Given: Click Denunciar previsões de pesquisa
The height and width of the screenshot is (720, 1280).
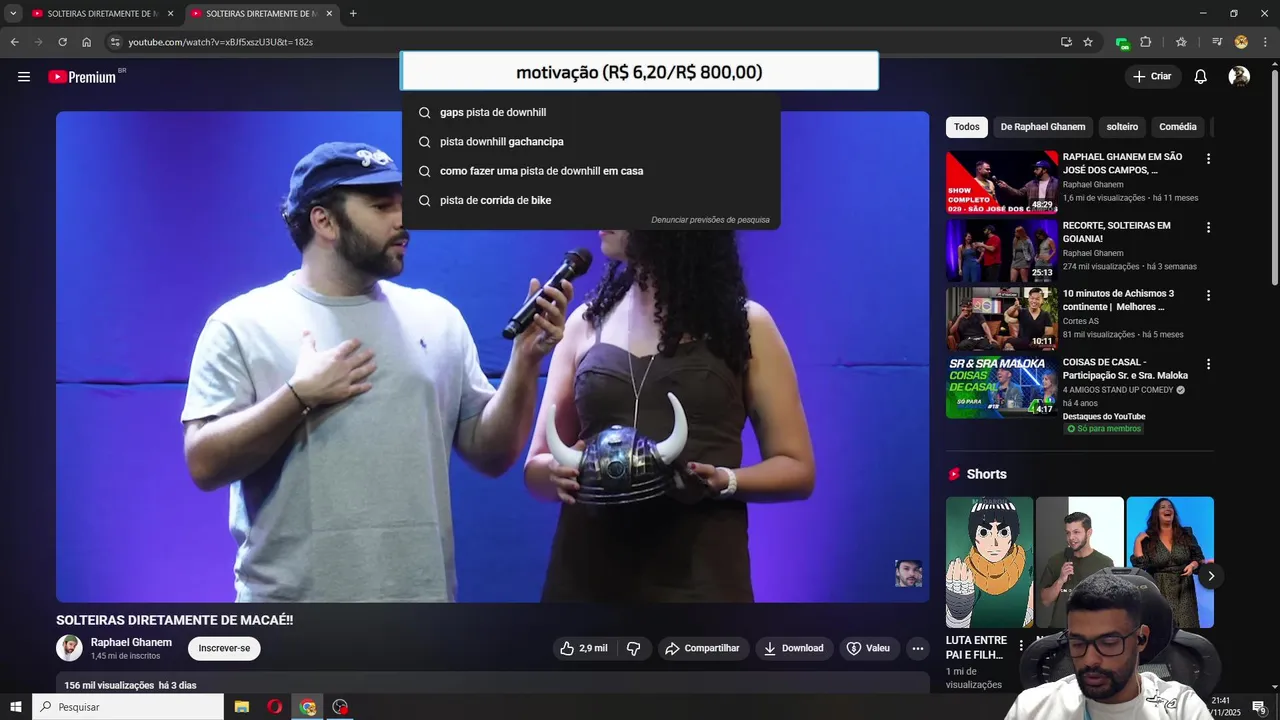Looking at the screenshot, I should pos(710,220).
